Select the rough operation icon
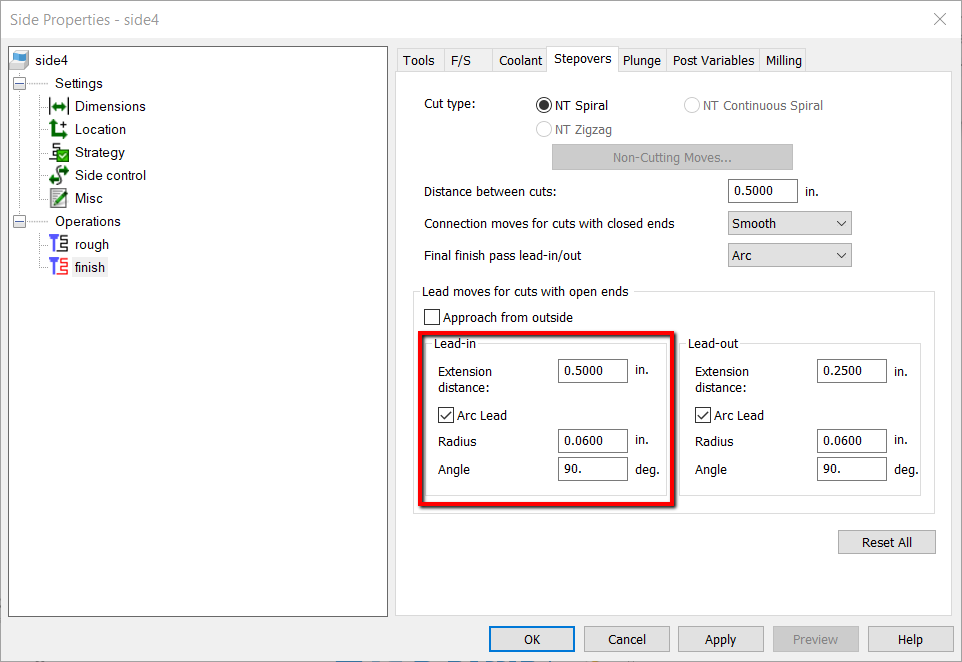Screen dimensions: 962x662 pyautogui.click(x=58, y=243)
